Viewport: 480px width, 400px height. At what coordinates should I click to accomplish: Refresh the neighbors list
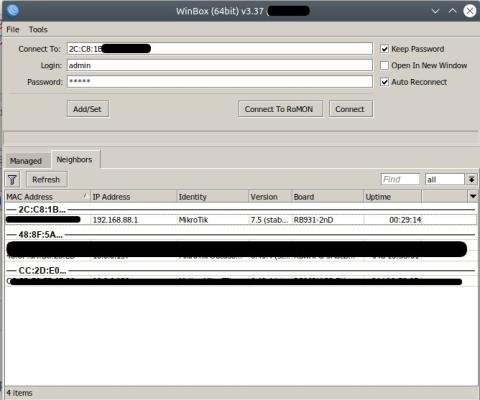(x=46, y=180)
